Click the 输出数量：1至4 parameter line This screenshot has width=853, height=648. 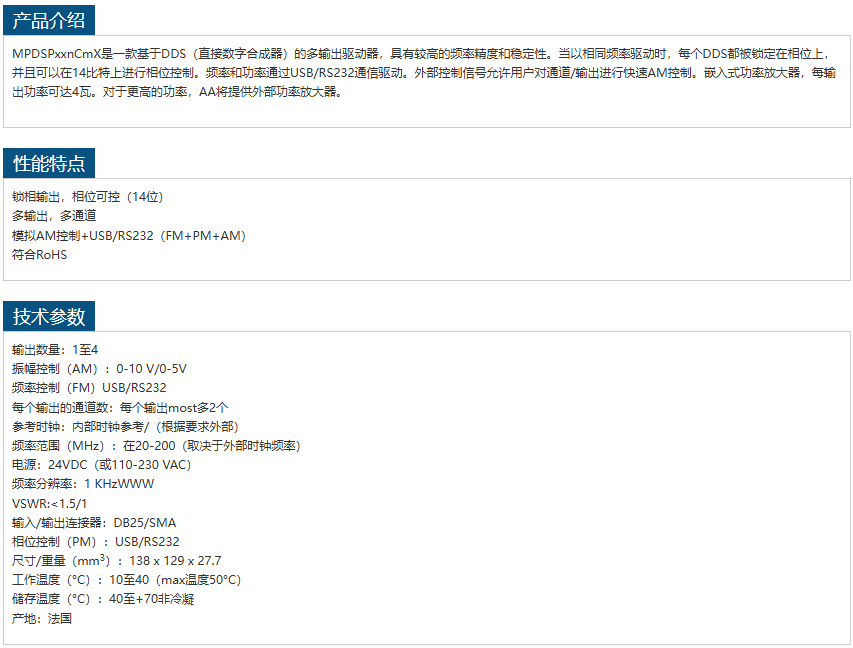click(x=55, y=349)
